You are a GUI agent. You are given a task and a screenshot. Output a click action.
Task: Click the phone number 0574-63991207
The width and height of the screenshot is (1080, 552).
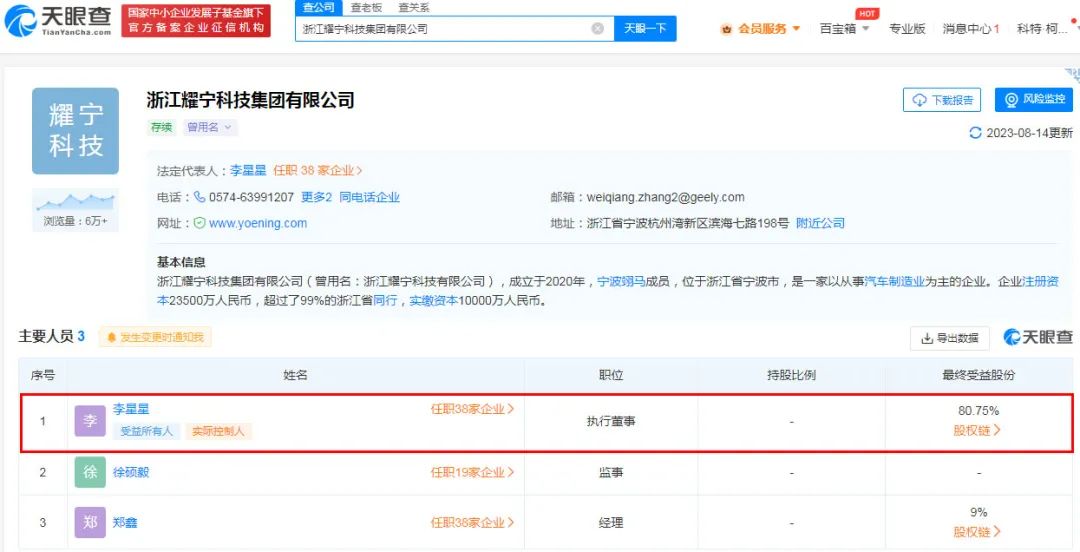251,197
